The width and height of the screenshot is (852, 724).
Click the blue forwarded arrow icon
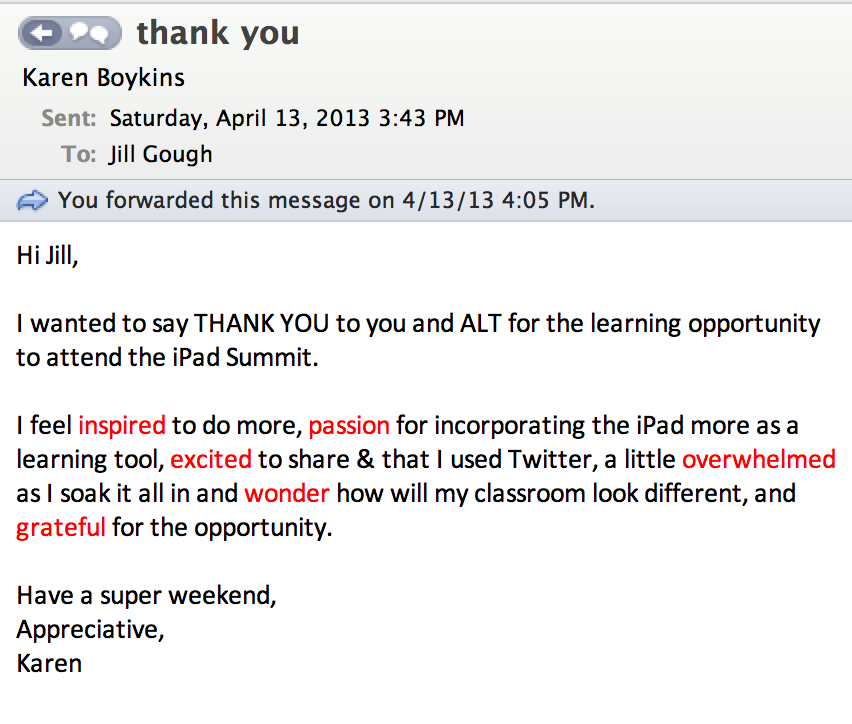click(x=33, y=201)
